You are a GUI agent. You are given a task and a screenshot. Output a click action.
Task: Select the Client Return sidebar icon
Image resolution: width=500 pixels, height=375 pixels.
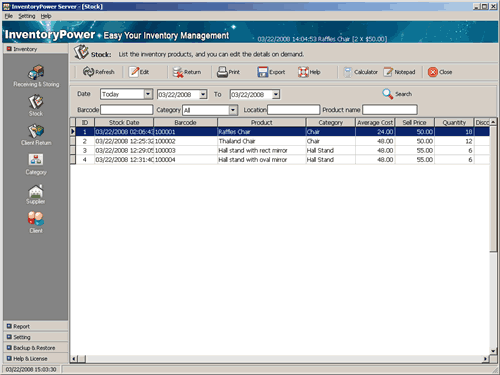[36, 131]
